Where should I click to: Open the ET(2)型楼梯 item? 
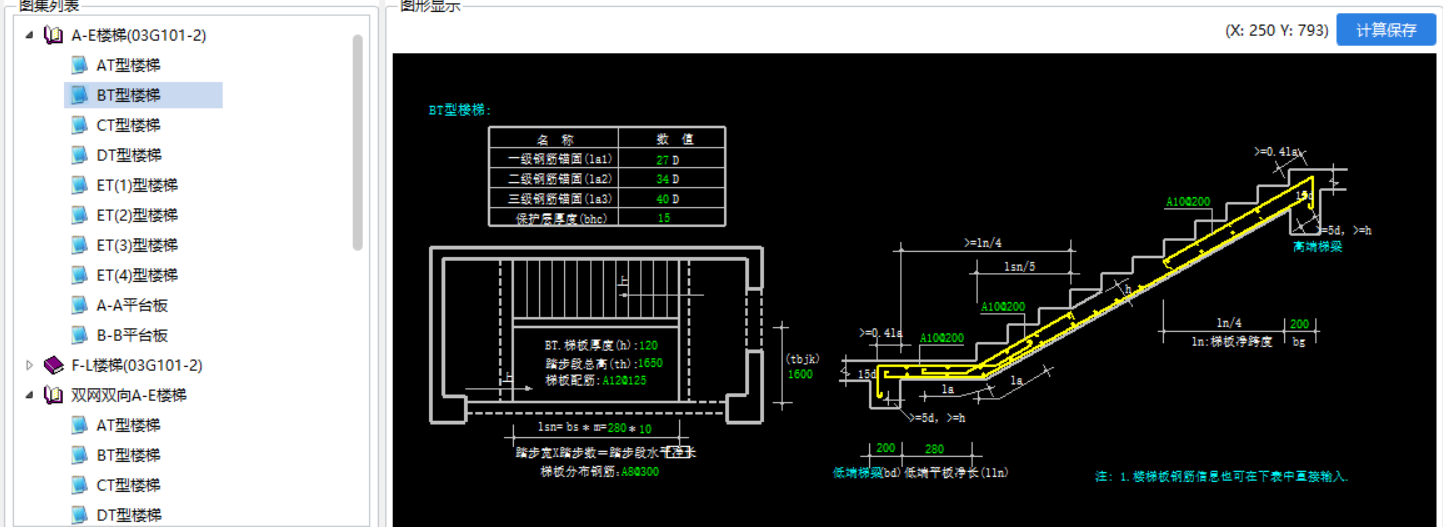(137, 215)
